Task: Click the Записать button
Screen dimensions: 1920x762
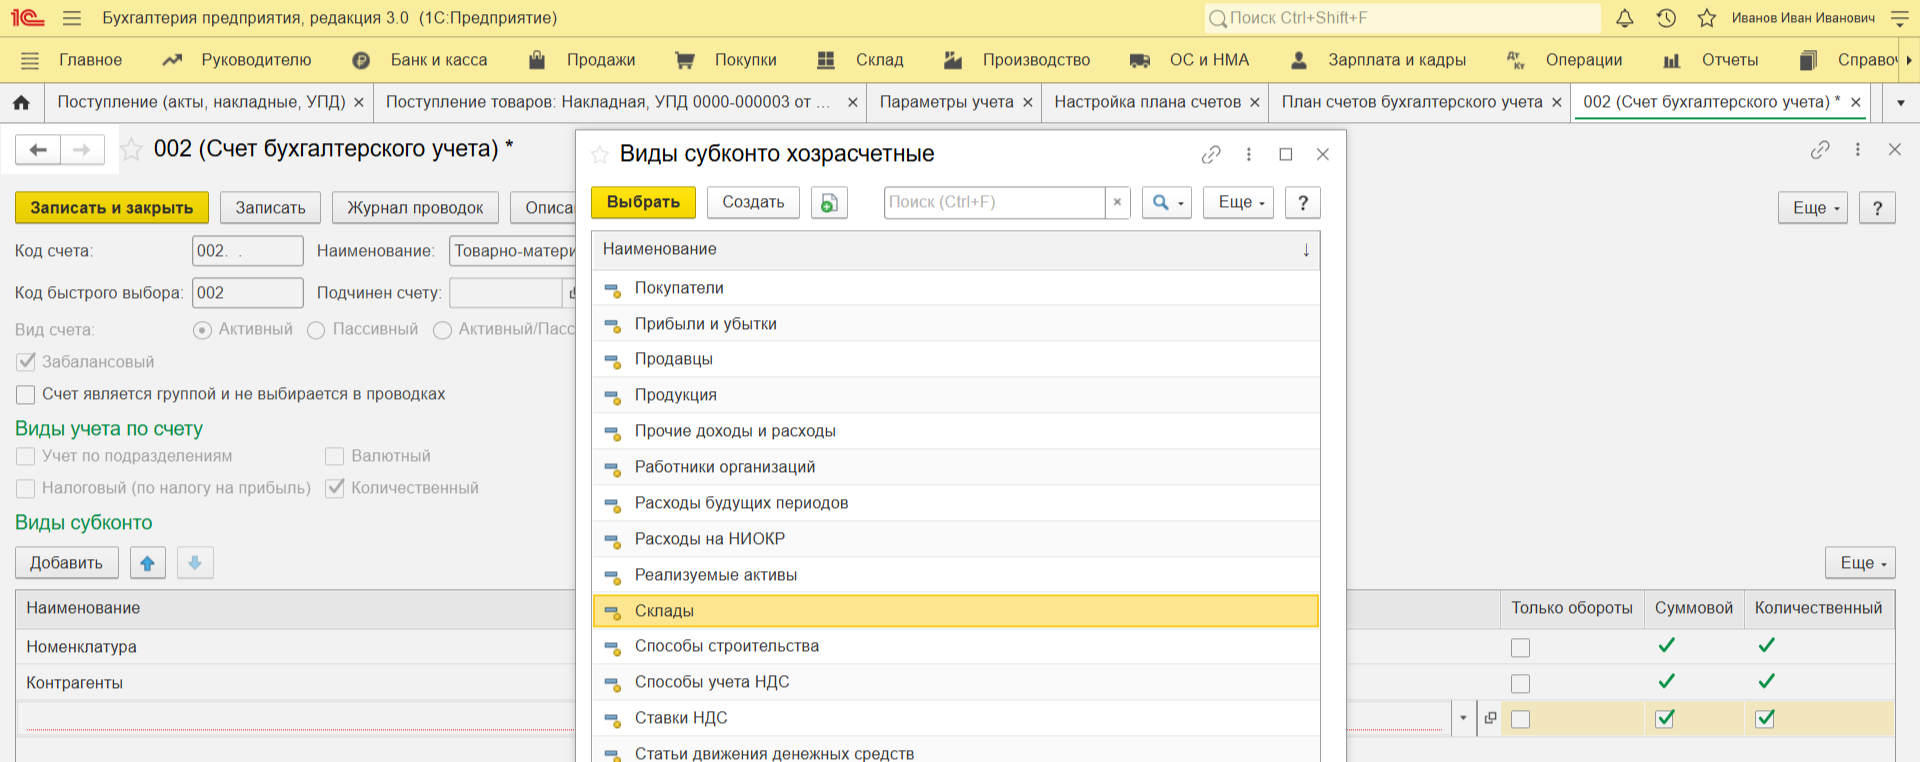Action: pyautogui.click(x=270, y=208)
